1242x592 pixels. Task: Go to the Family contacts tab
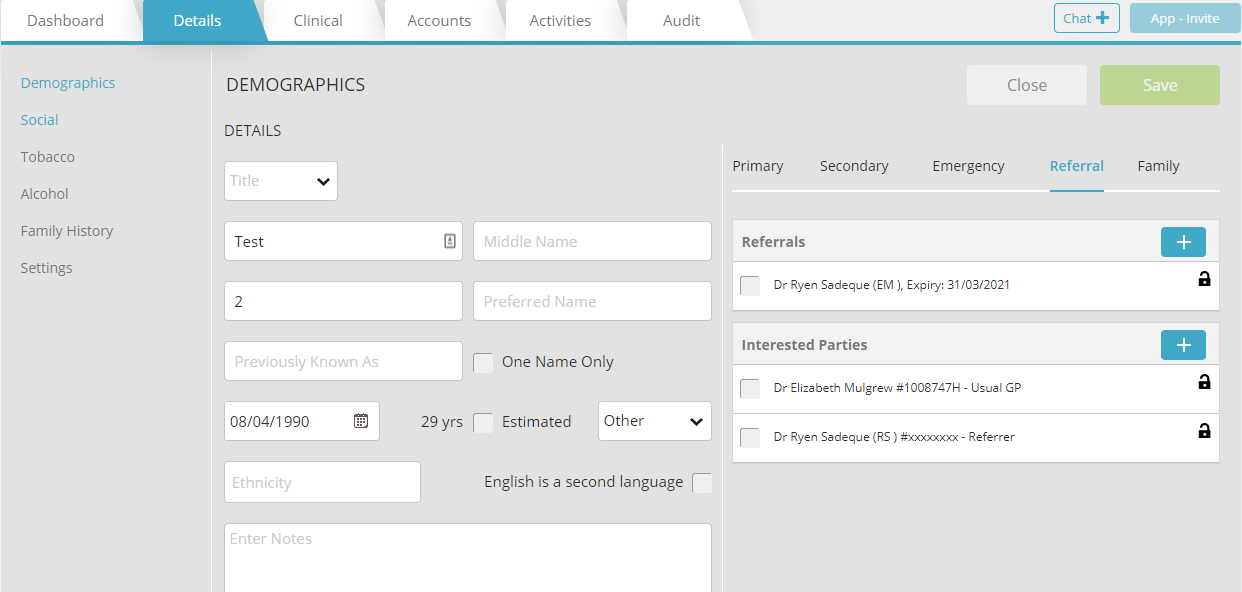point(1158,166)
